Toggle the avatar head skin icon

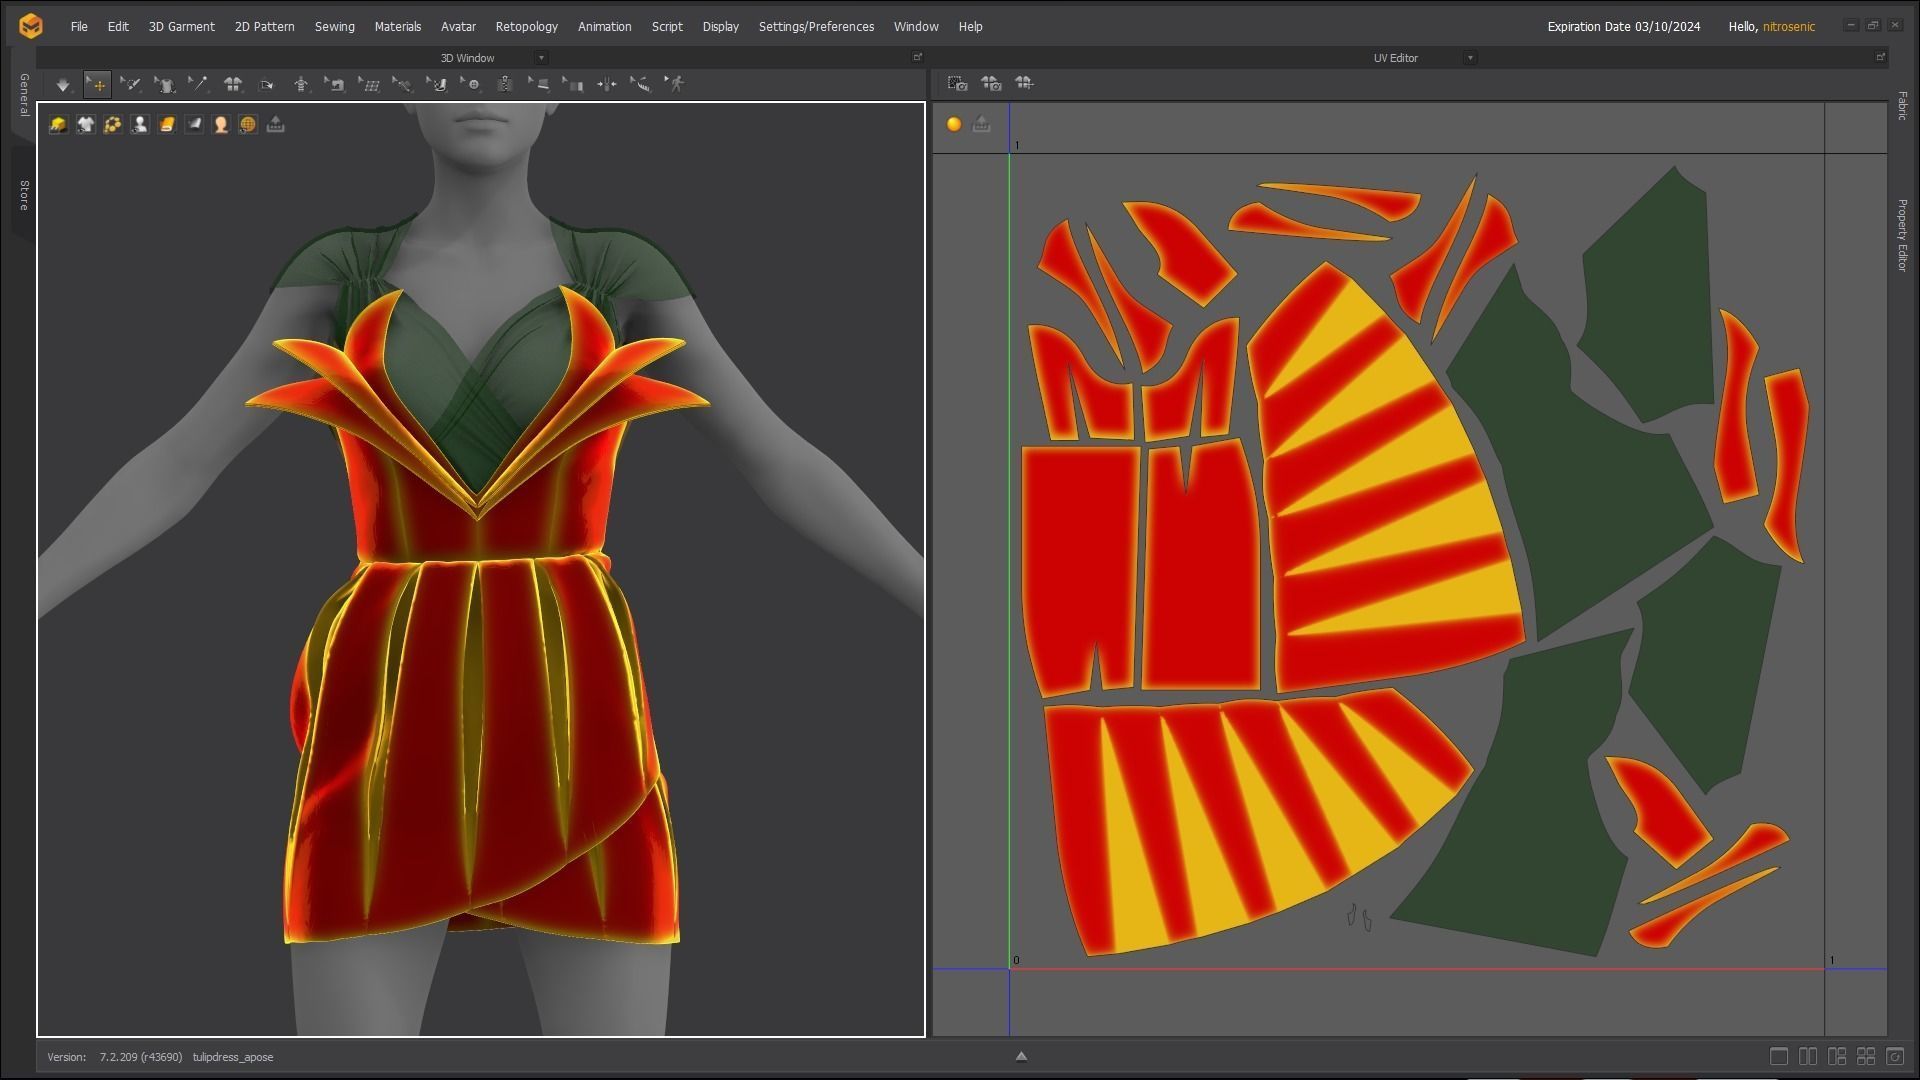(221, 124)
